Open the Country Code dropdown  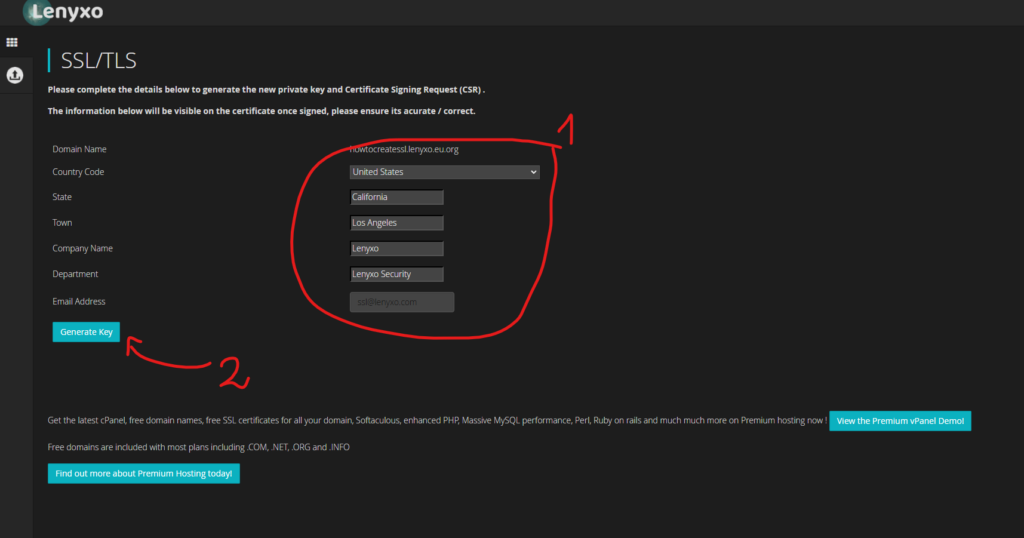pos(444,172)
